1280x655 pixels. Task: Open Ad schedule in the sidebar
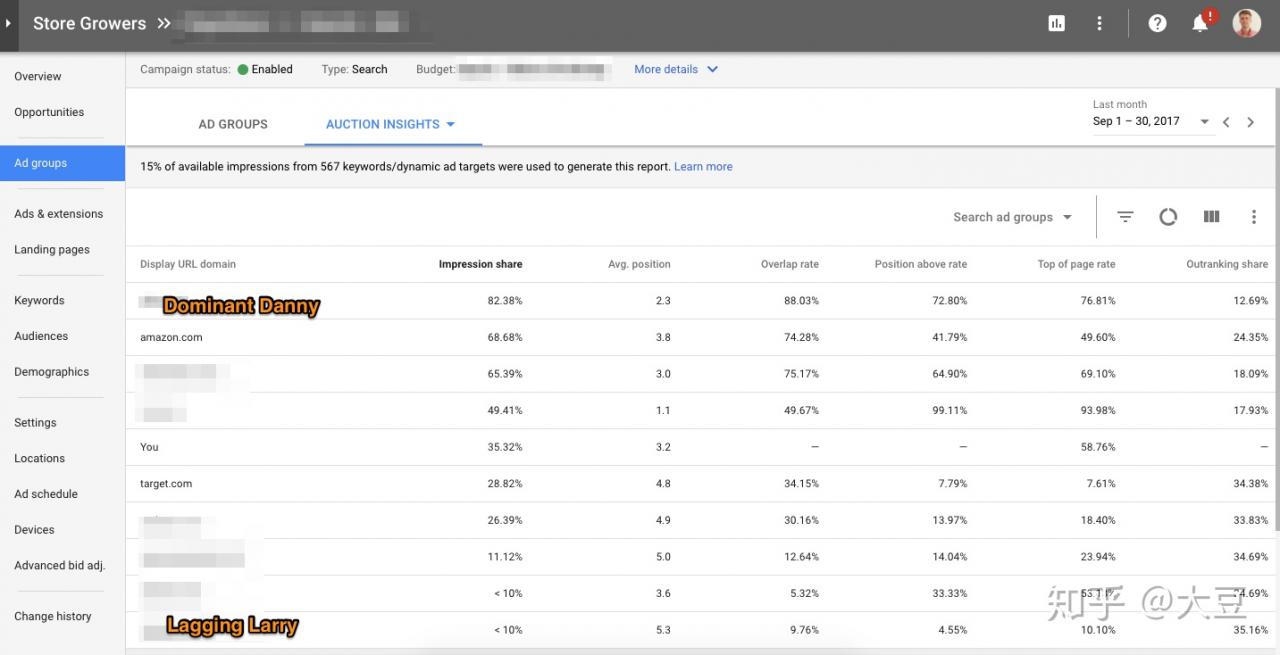[46, 494]
